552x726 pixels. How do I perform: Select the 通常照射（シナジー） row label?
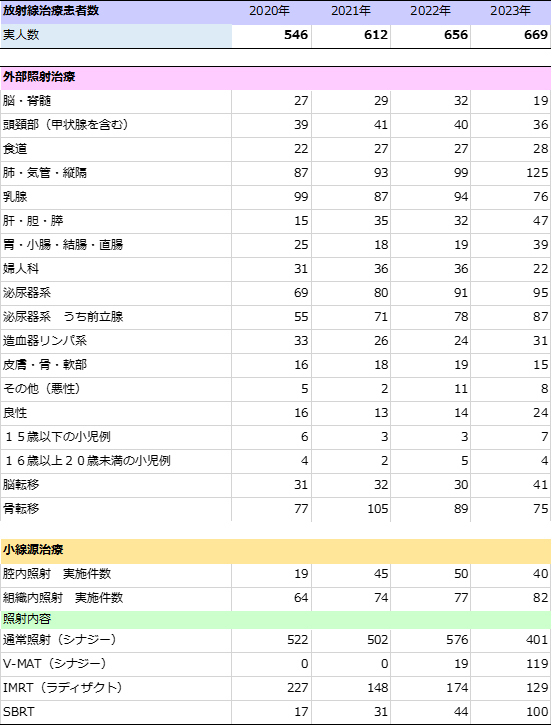pos(60,640)
